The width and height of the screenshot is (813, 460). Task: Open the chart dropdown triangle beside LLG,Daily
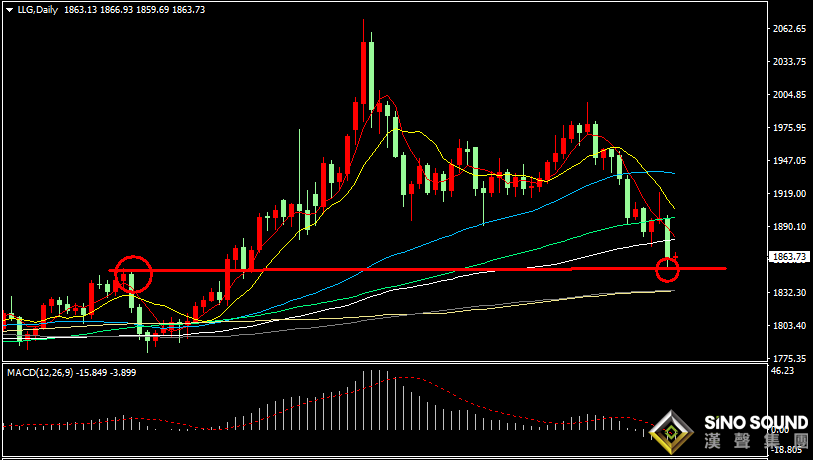(10, 10)
